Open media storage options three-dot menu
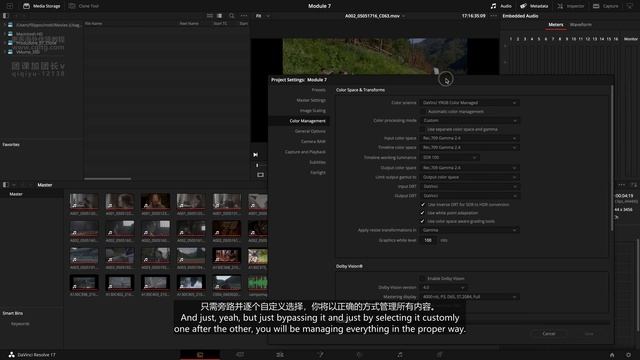 pos(244,16)
